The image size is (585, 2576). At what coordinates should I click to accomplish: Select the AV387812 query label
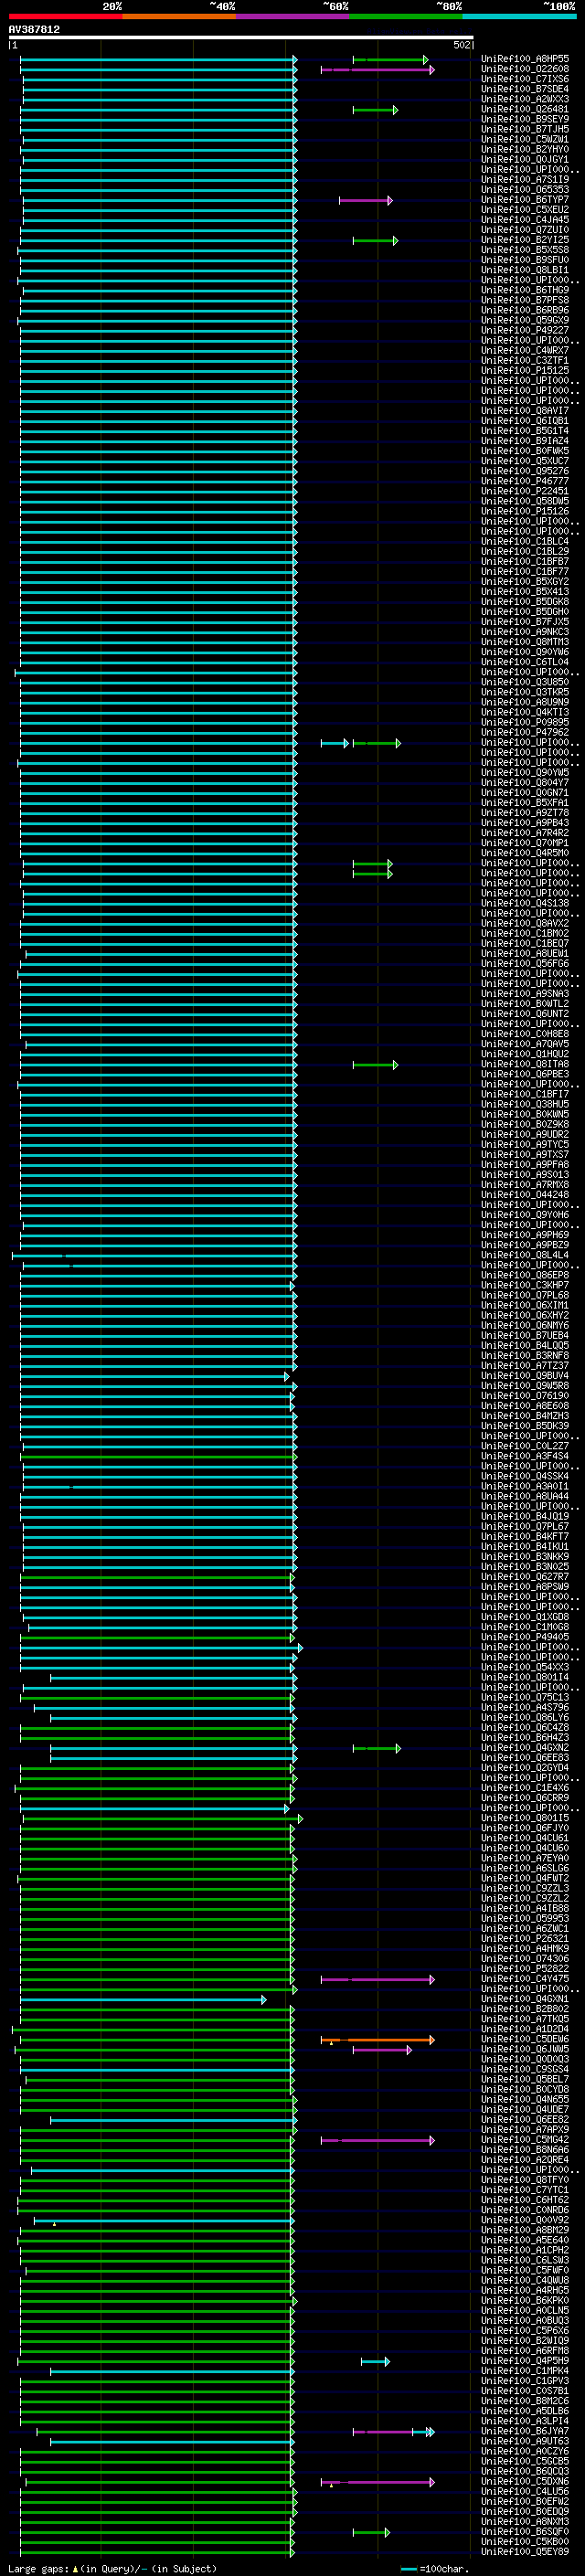34,29
